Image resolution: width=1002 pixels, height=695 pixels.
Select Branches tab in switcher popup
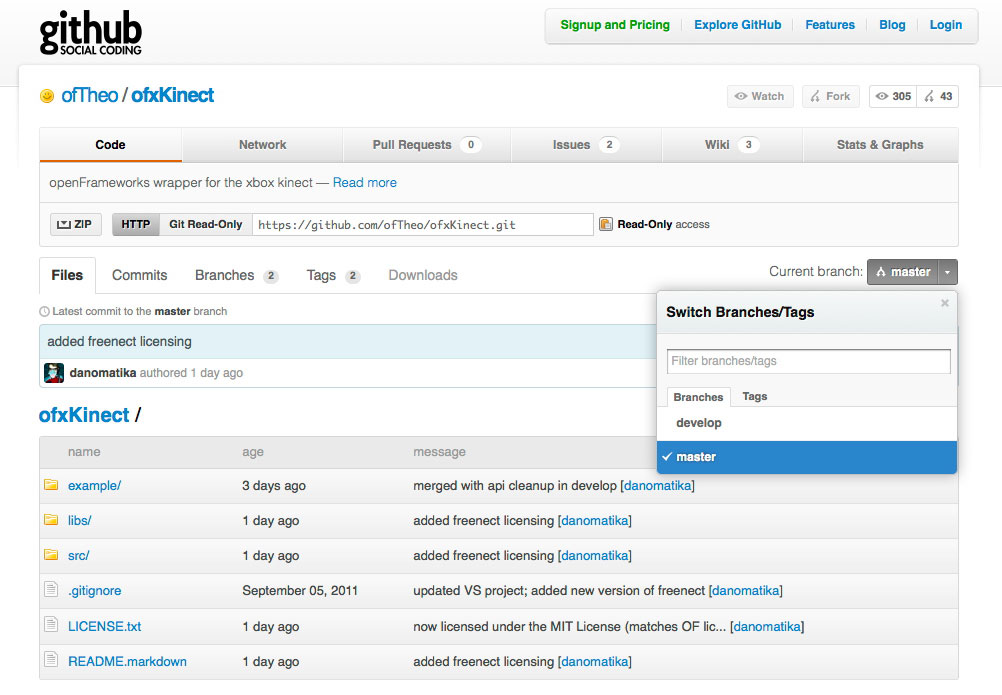(698, 397)
